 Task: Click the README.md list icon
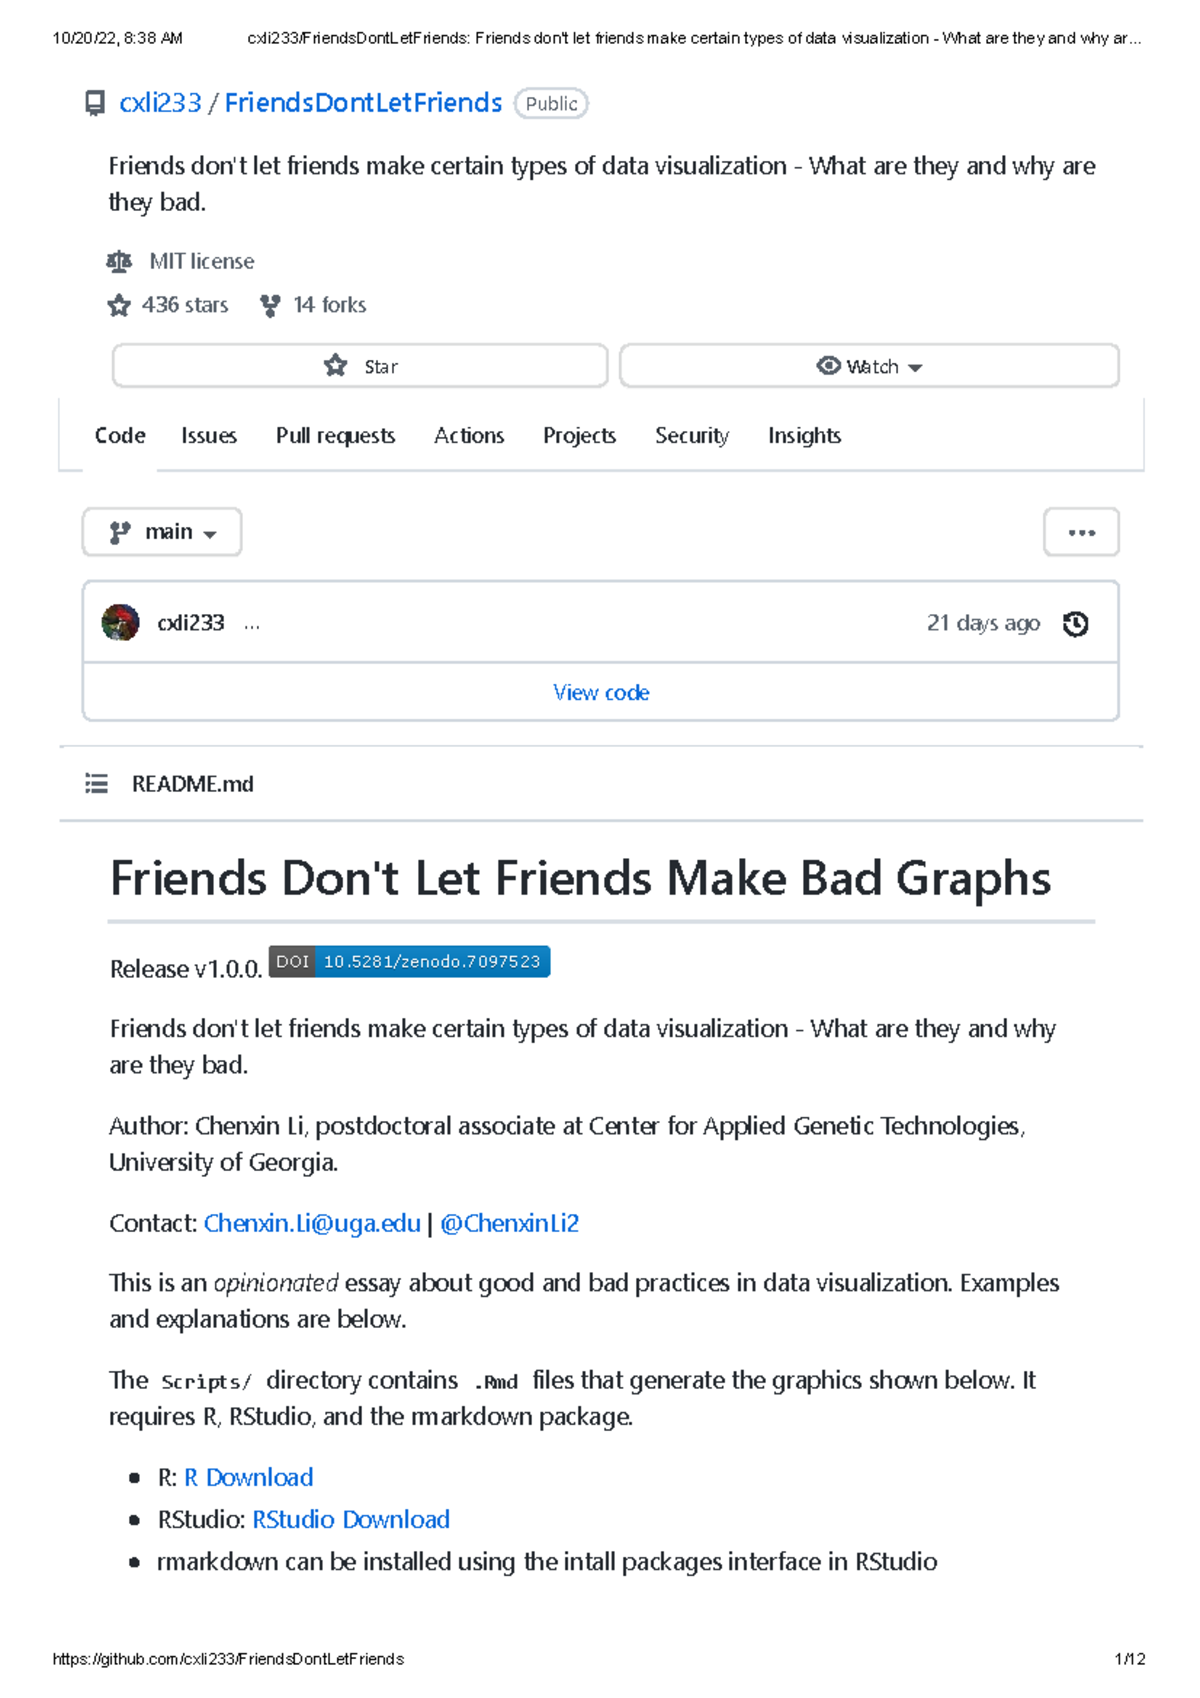click(96, 784)
